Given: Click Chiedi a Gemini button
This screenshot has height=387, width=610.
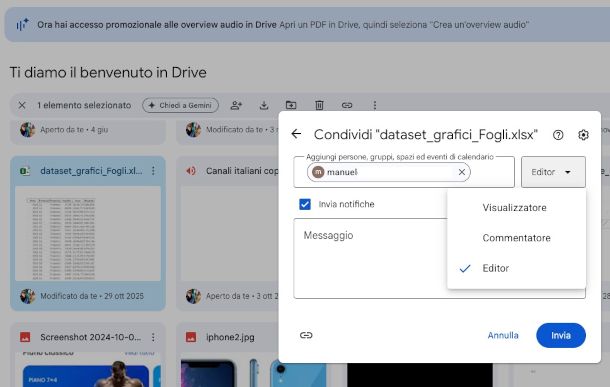Looking at the screenshot, I should (181, 105).
